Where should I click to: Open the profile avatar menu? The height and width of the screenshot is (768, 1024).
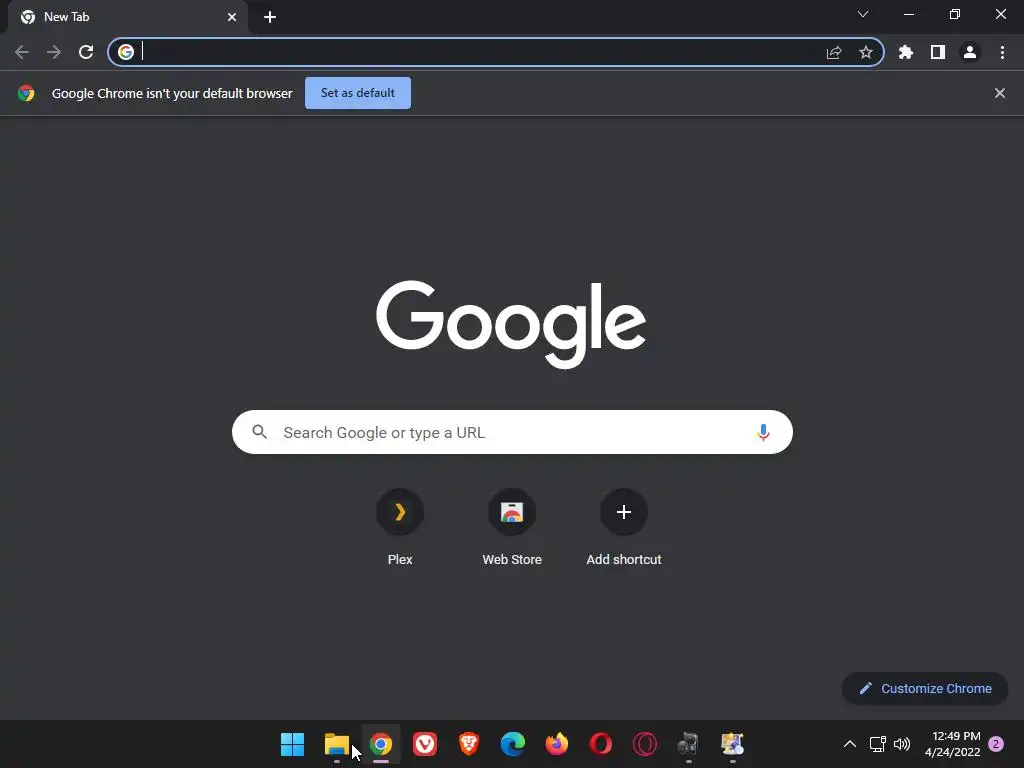click(x=970, y=52)
